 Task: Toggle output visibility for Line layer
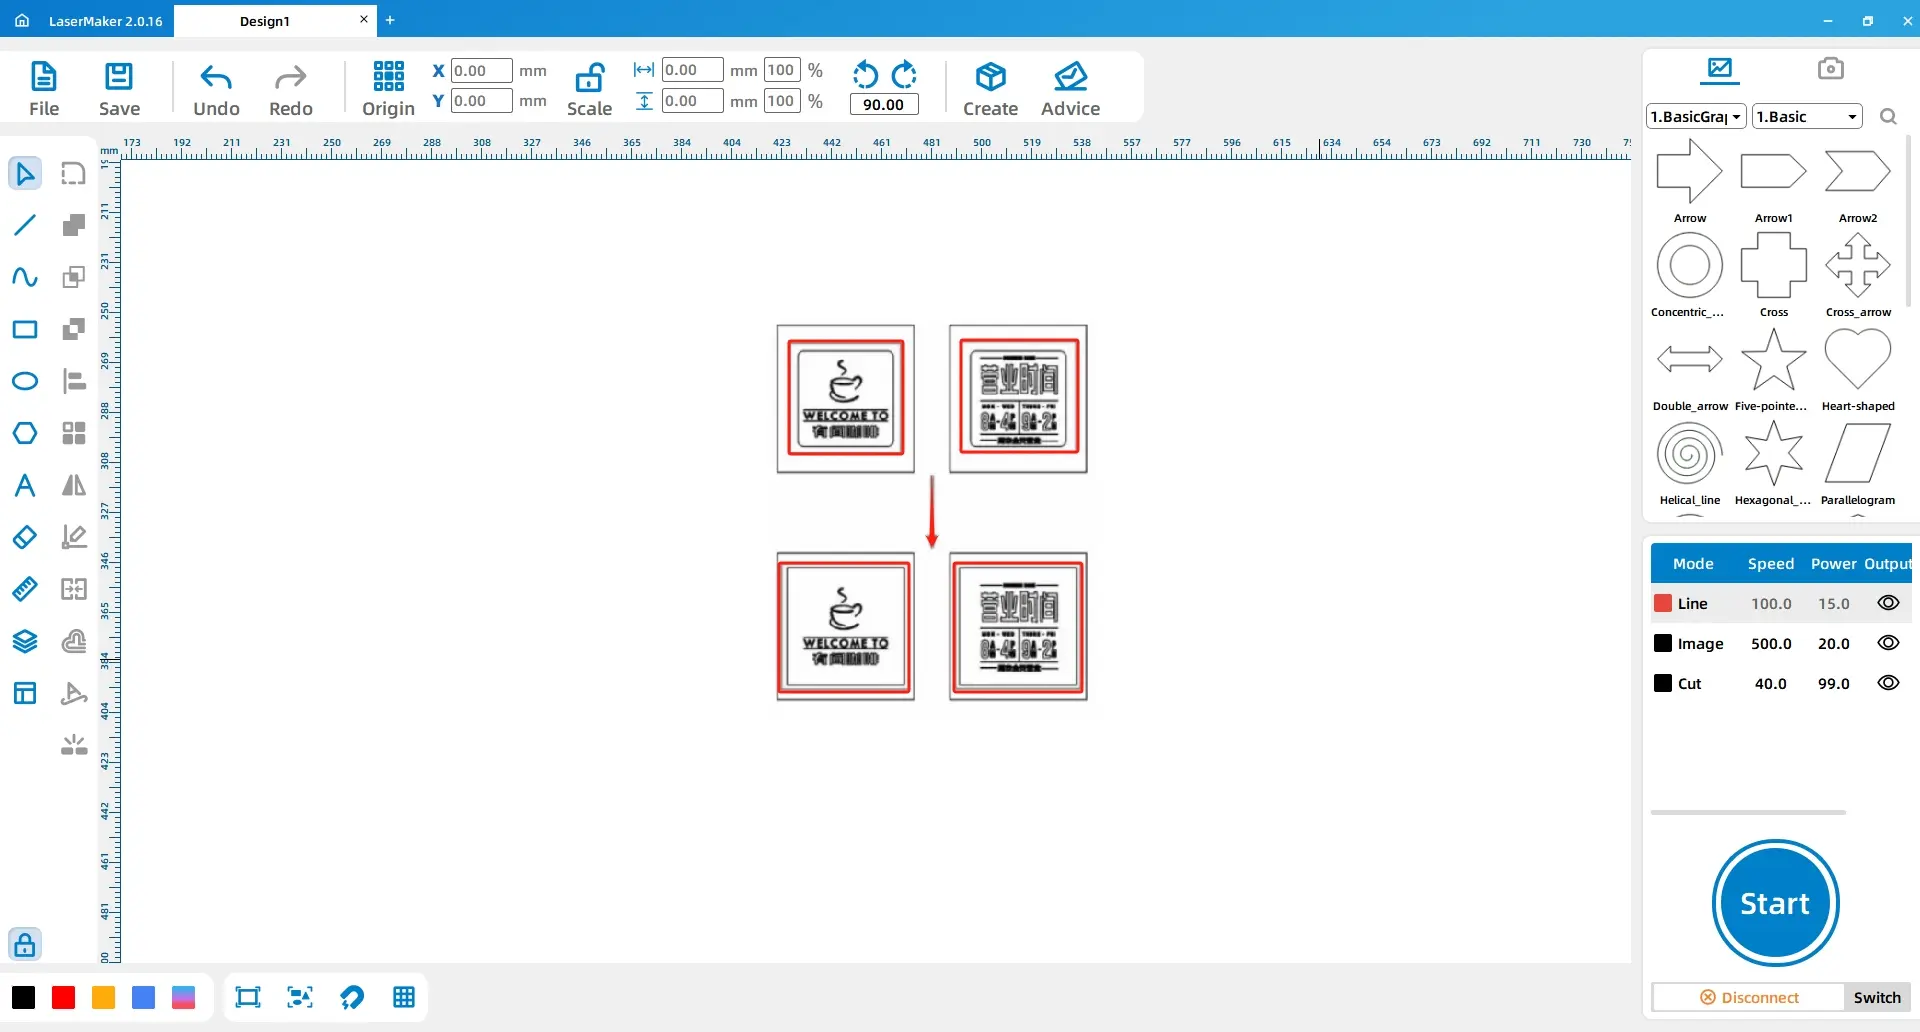[x=1888, y=603]
